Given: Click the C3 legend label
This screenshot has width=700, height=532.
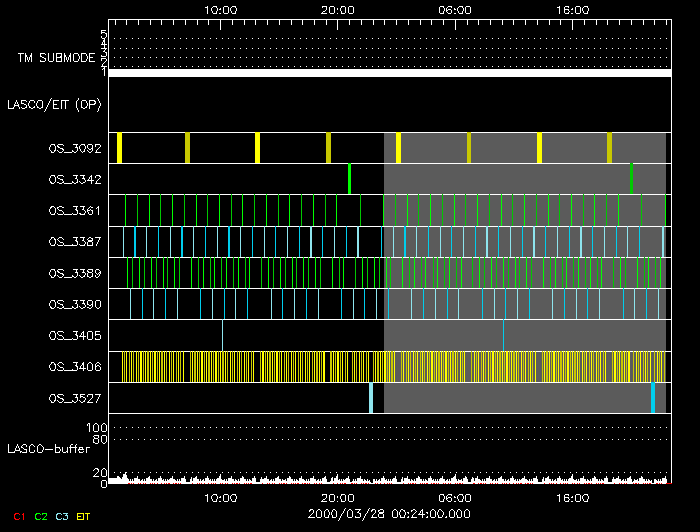Looking at the screenshot, I should coord(62,515).
